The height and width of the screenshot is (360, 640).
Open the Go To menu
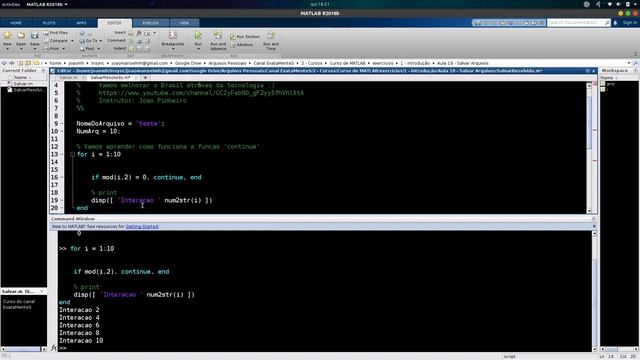point(91,41)
